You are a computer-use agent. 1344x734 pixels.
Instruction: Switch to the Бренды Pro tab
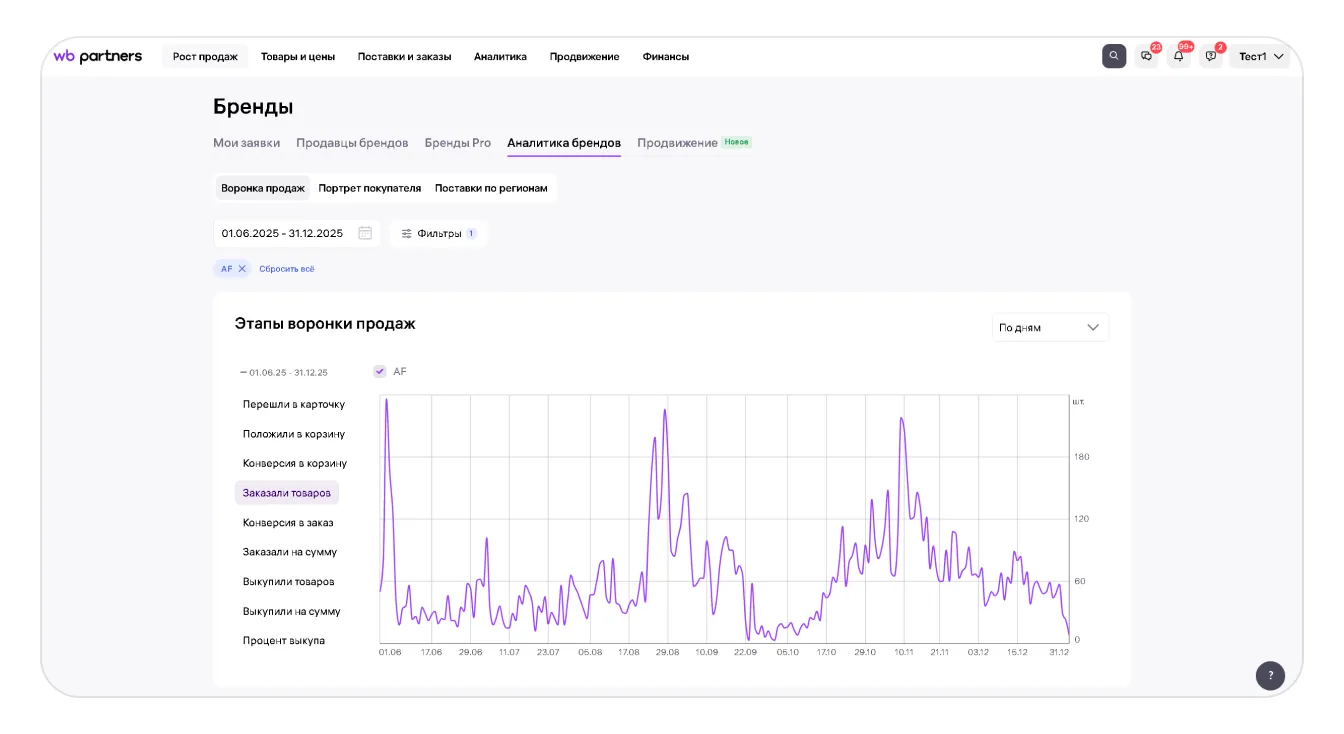[457, 143]
